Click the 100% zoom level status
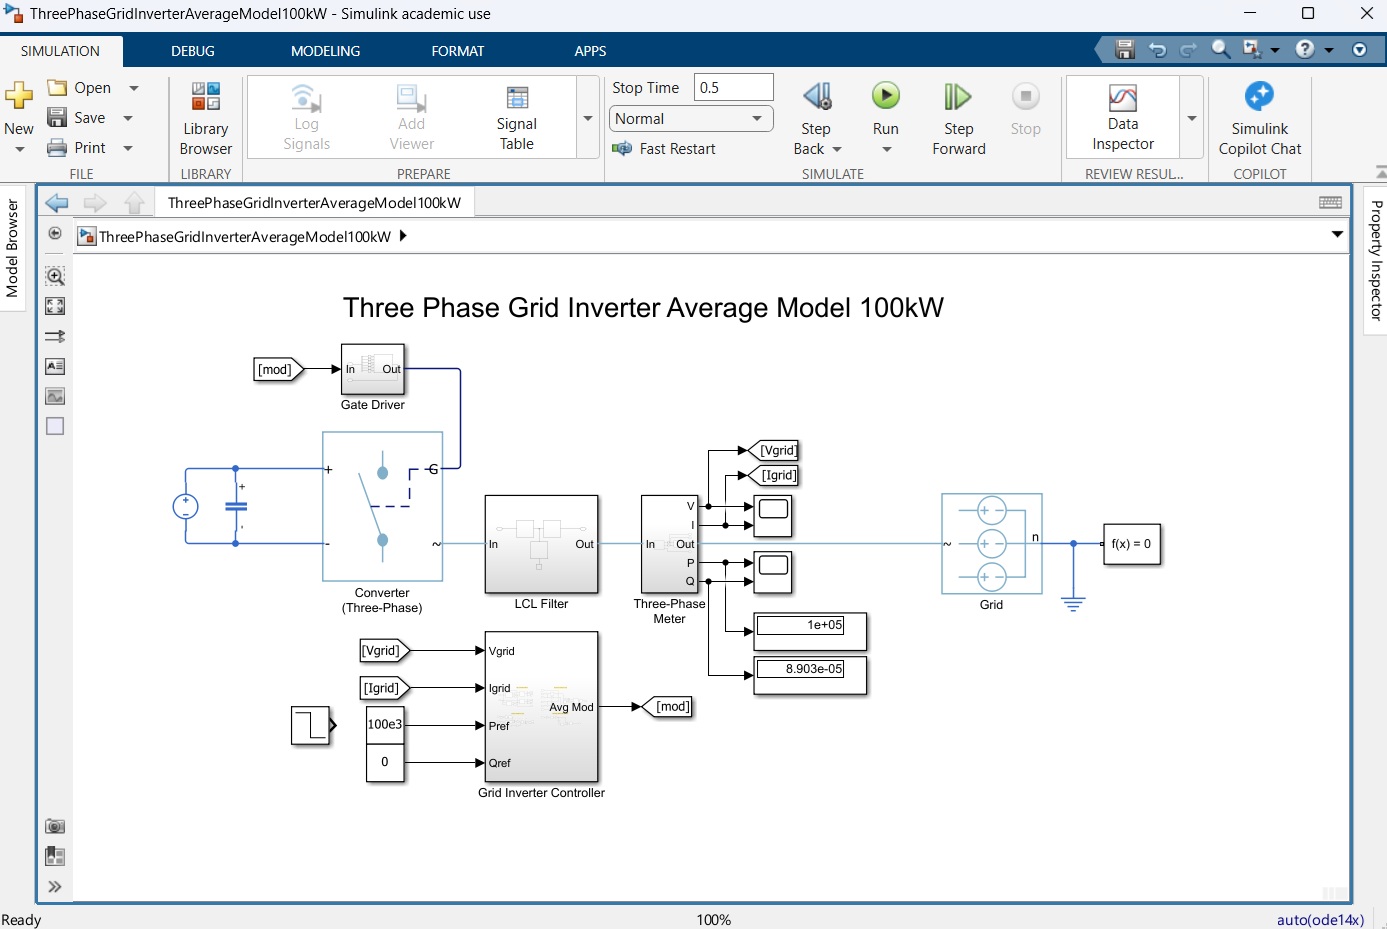This screenshot has width=1387, height=929. 714,920
